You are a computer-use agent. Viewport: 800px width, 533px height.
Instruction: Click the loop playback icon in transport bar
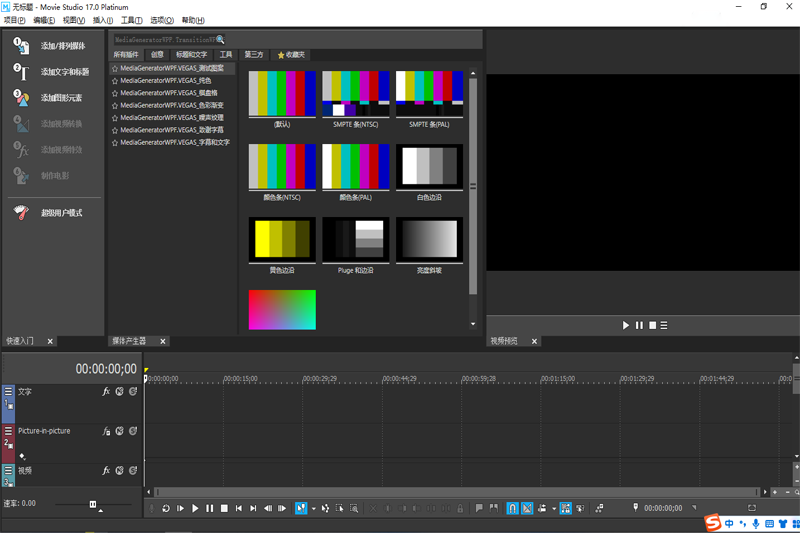point(166,508)
